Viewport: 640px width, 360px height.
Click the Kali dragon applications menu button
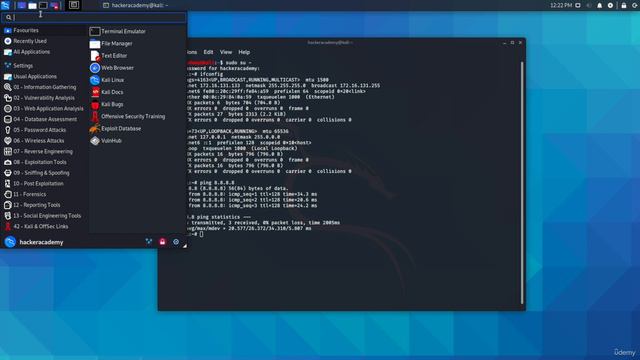5,5
